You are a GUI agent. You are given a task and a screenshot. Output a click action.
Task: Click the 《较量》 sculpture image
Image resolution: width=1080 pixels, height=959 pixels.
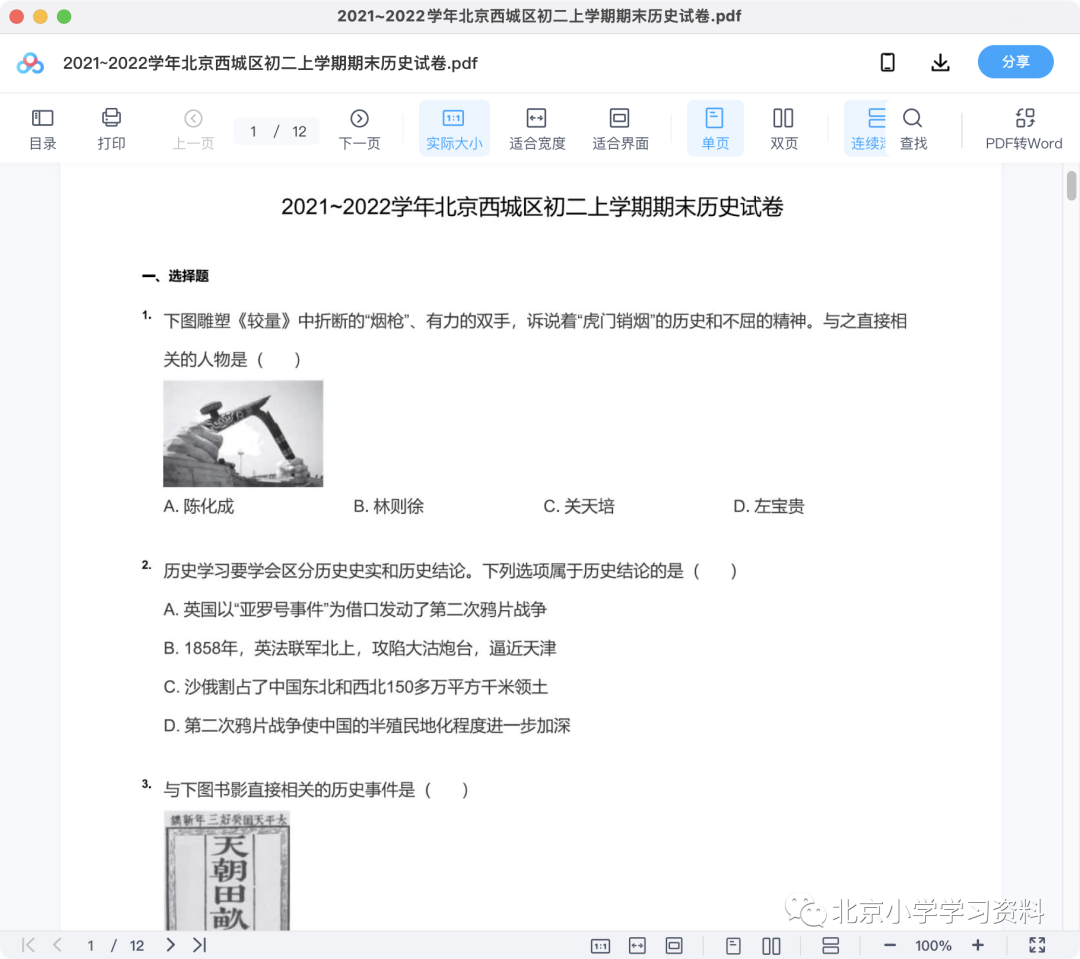[x=243, y=434]
